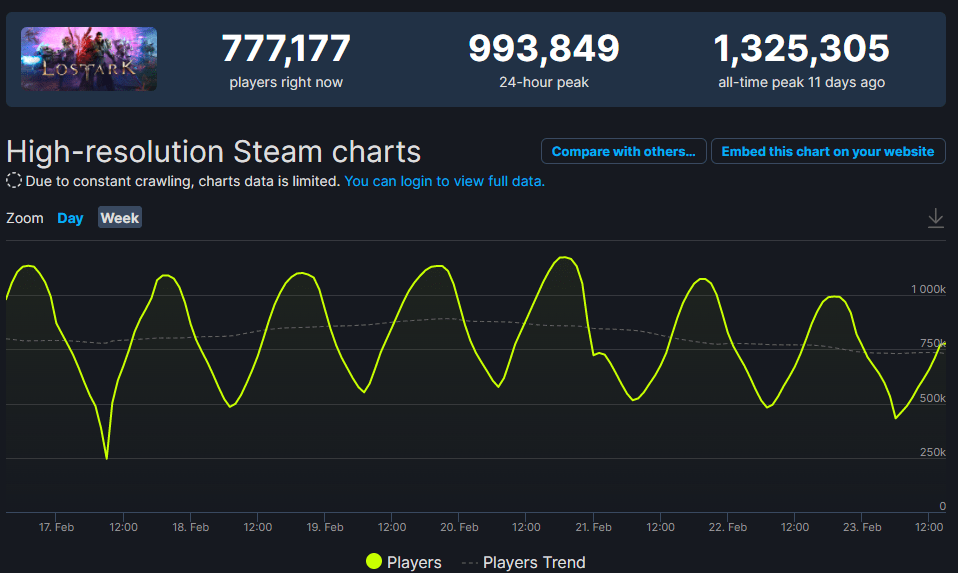This screenshot has height=573, width=958.
Task: Click the 993,849 24-hour peak figure
Action: click(544, 48)
